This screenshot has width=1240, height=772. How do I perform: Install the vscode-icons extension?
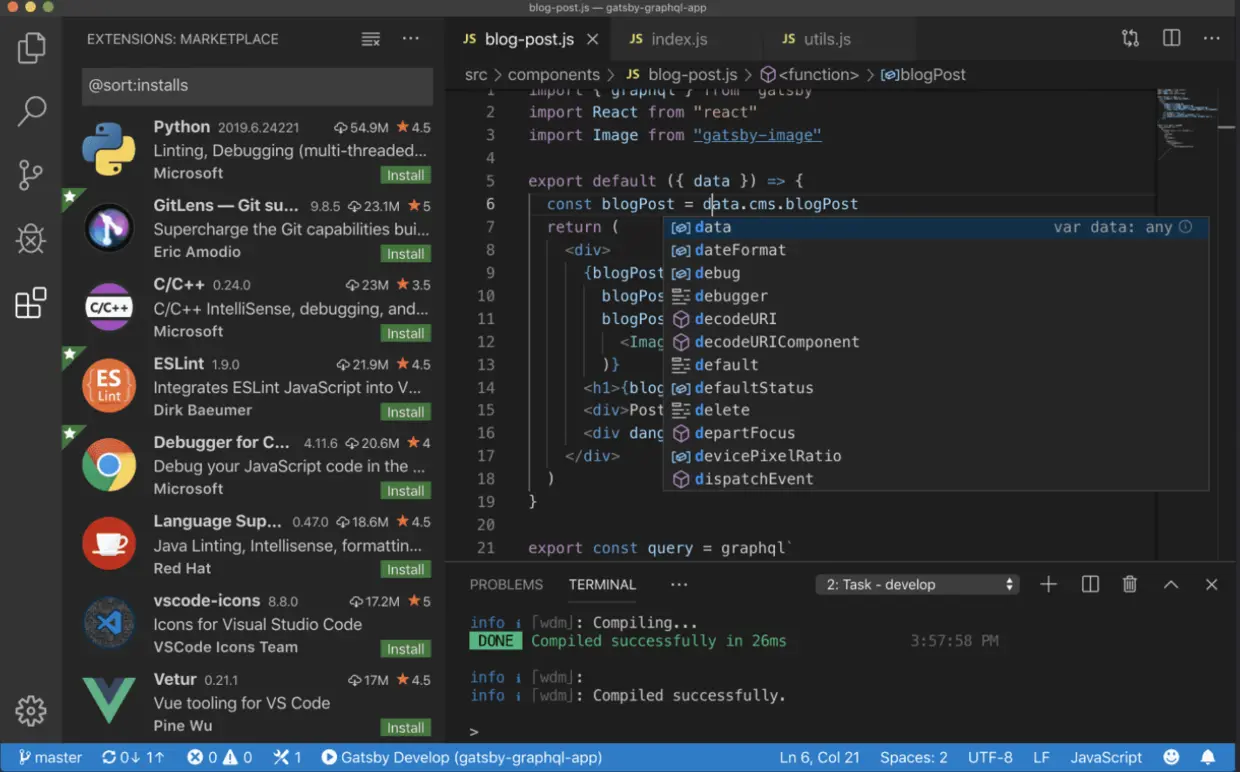click(x=405, y=649)
